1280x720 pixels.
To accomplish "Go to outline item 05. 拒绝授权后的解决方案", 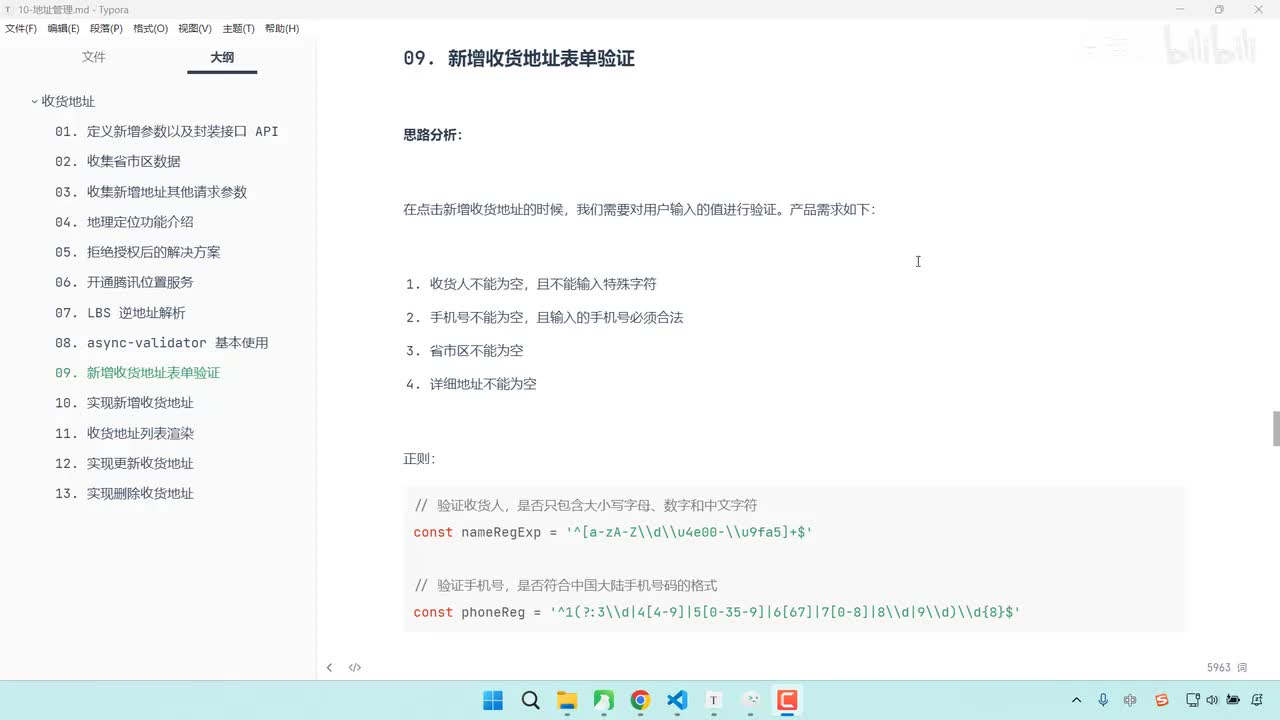I will (x=138, y=252).
